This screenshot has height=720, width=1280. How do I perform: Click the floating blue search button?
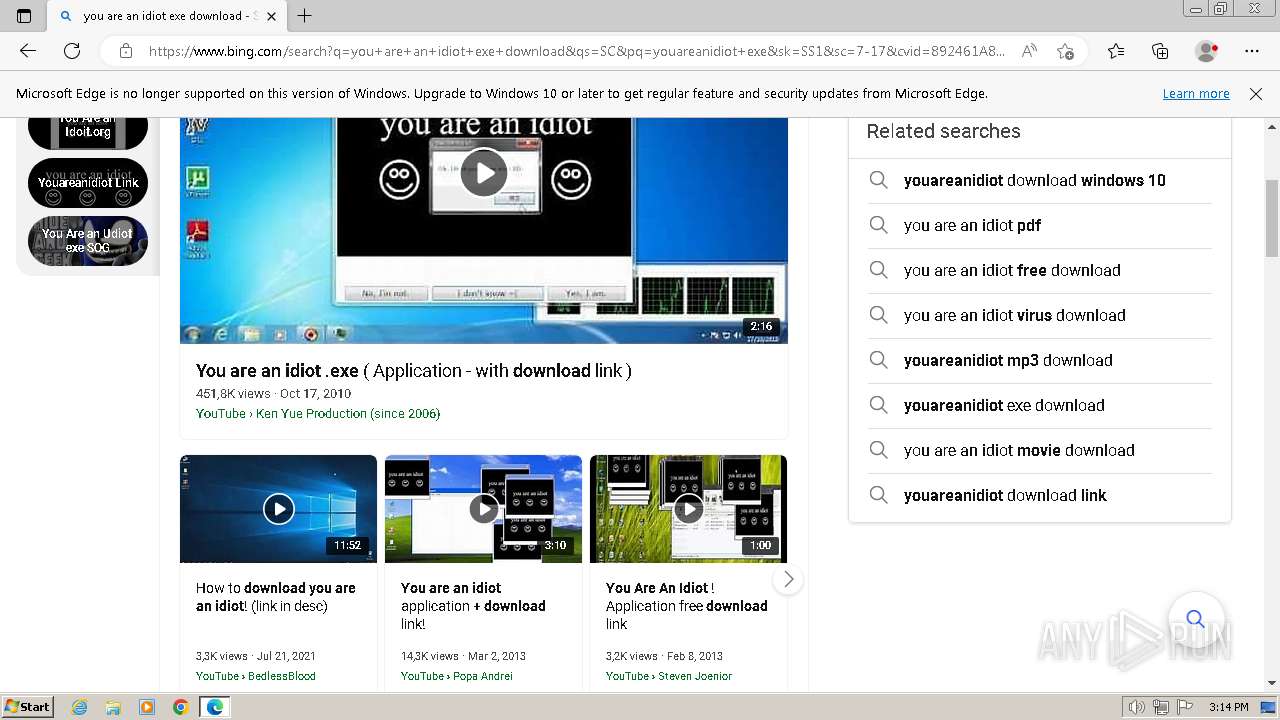click(x=1195, y=619)
